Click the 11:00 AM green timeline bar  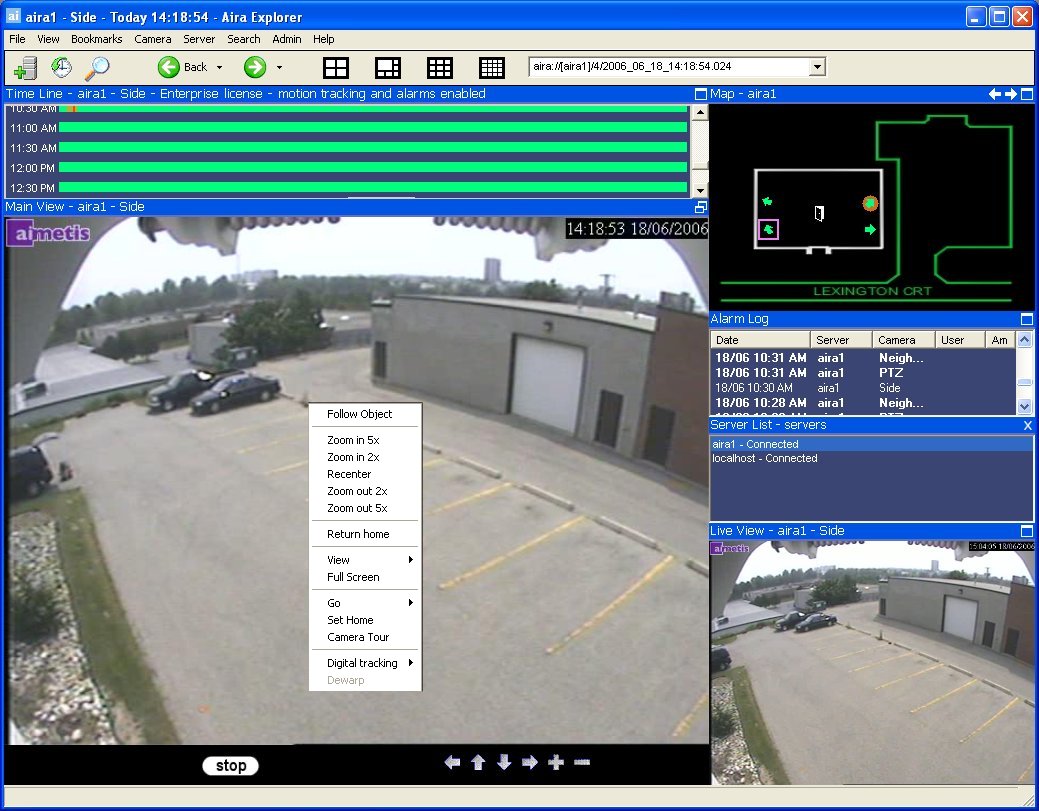373,128
